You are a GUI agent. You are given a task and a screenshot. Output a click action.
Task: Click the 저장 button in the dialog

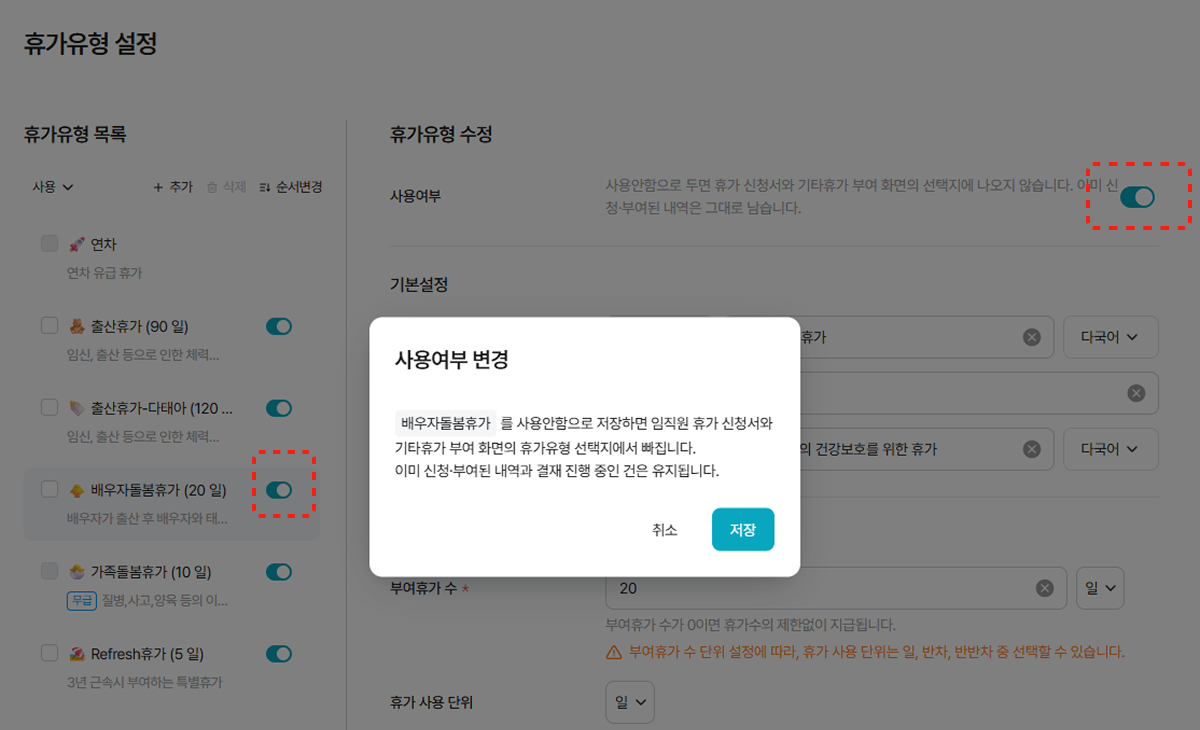743,530
